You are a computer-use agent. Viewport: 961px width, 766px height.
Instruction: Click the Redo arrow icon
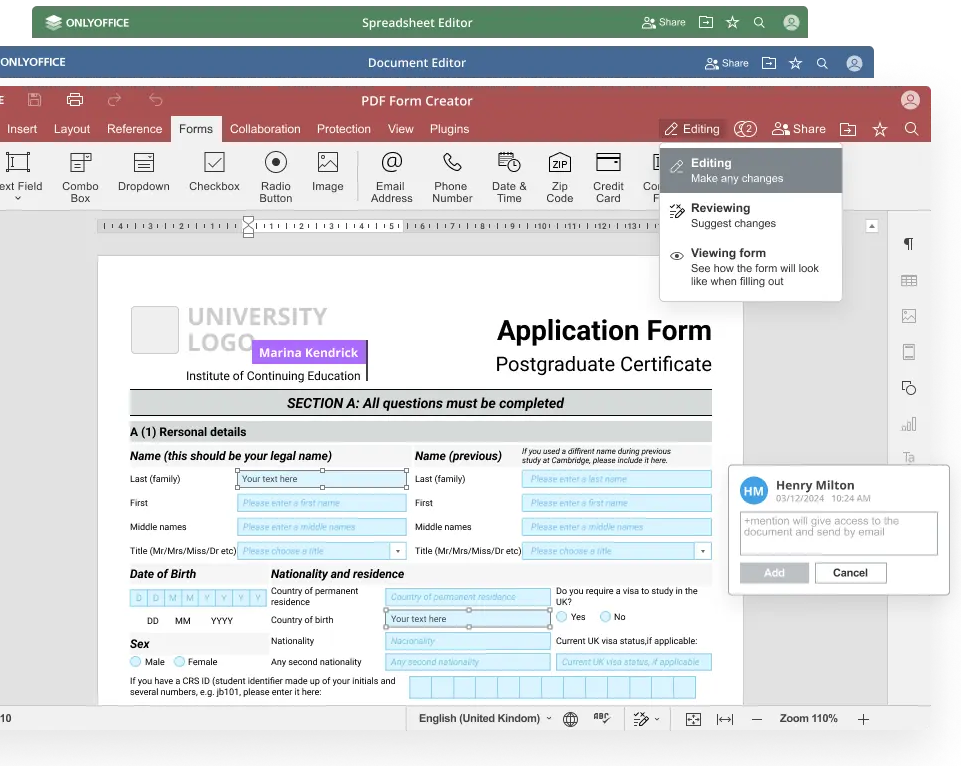coord(115,100)
